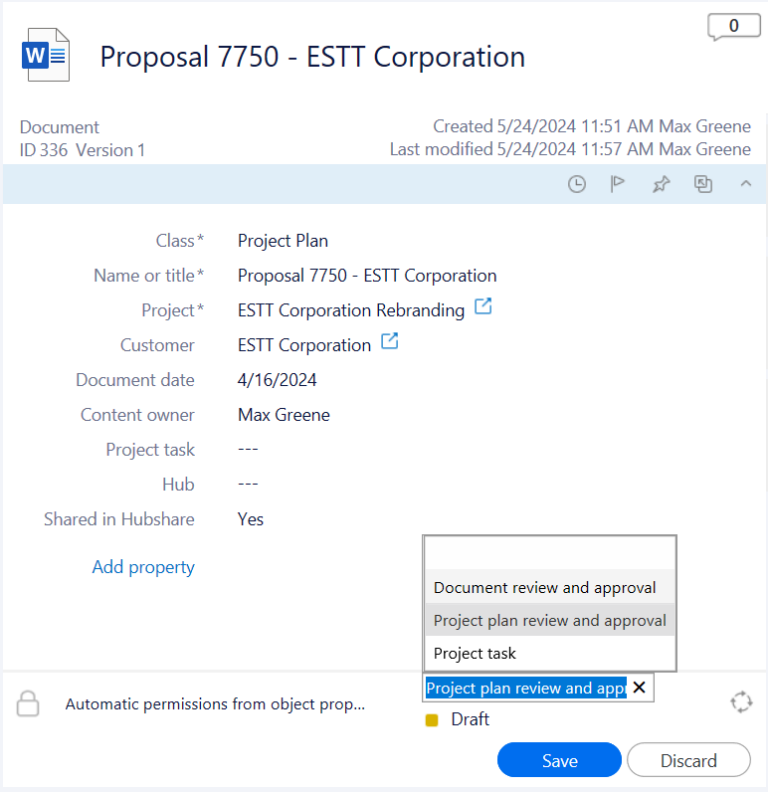Save the document metadata
768x792 pixels.
559,761
